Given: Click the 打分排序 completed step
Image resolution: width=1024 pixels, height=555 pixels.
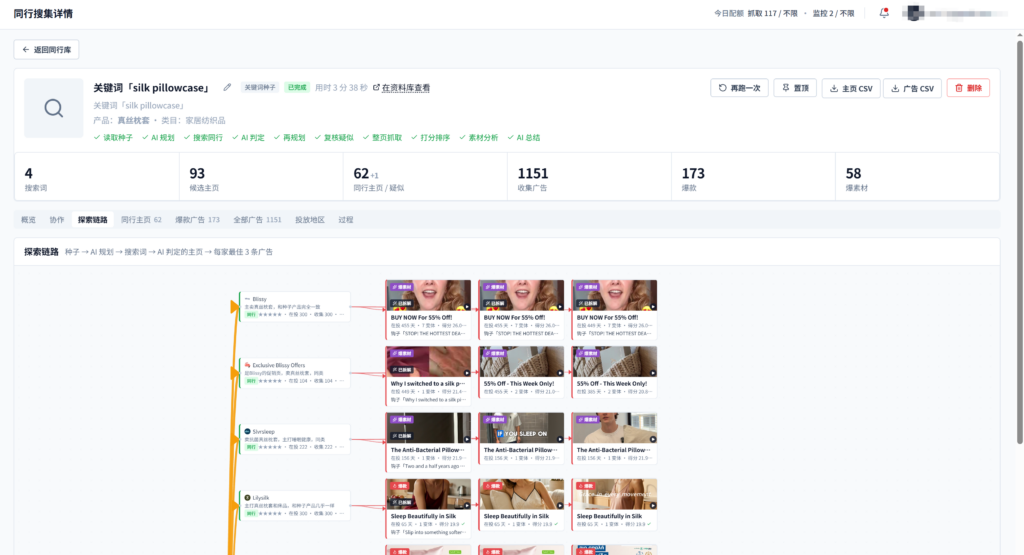Looking at the screenshot, I should 430,138.
